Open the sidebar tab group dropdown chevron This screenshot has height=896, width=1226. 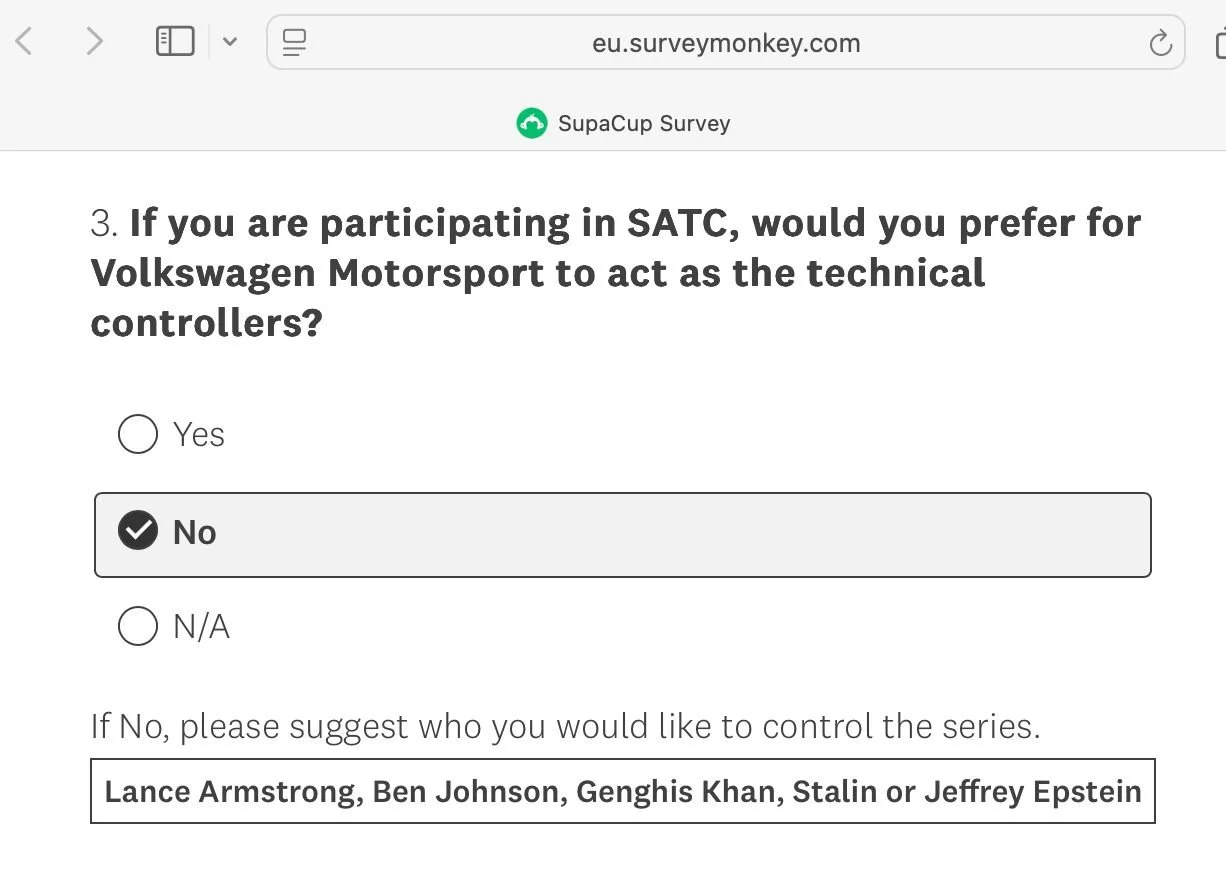pyautogui.click(x=230, y=42)
